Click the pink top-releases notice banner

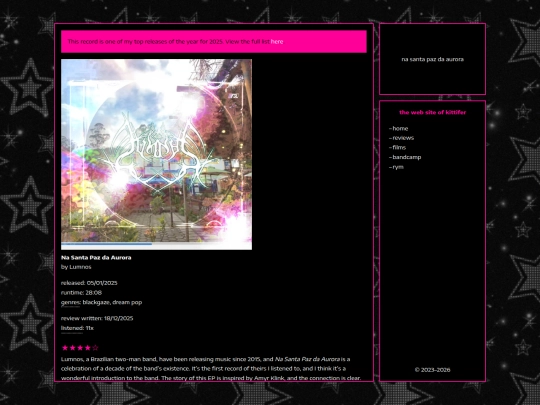click(214, 42)
